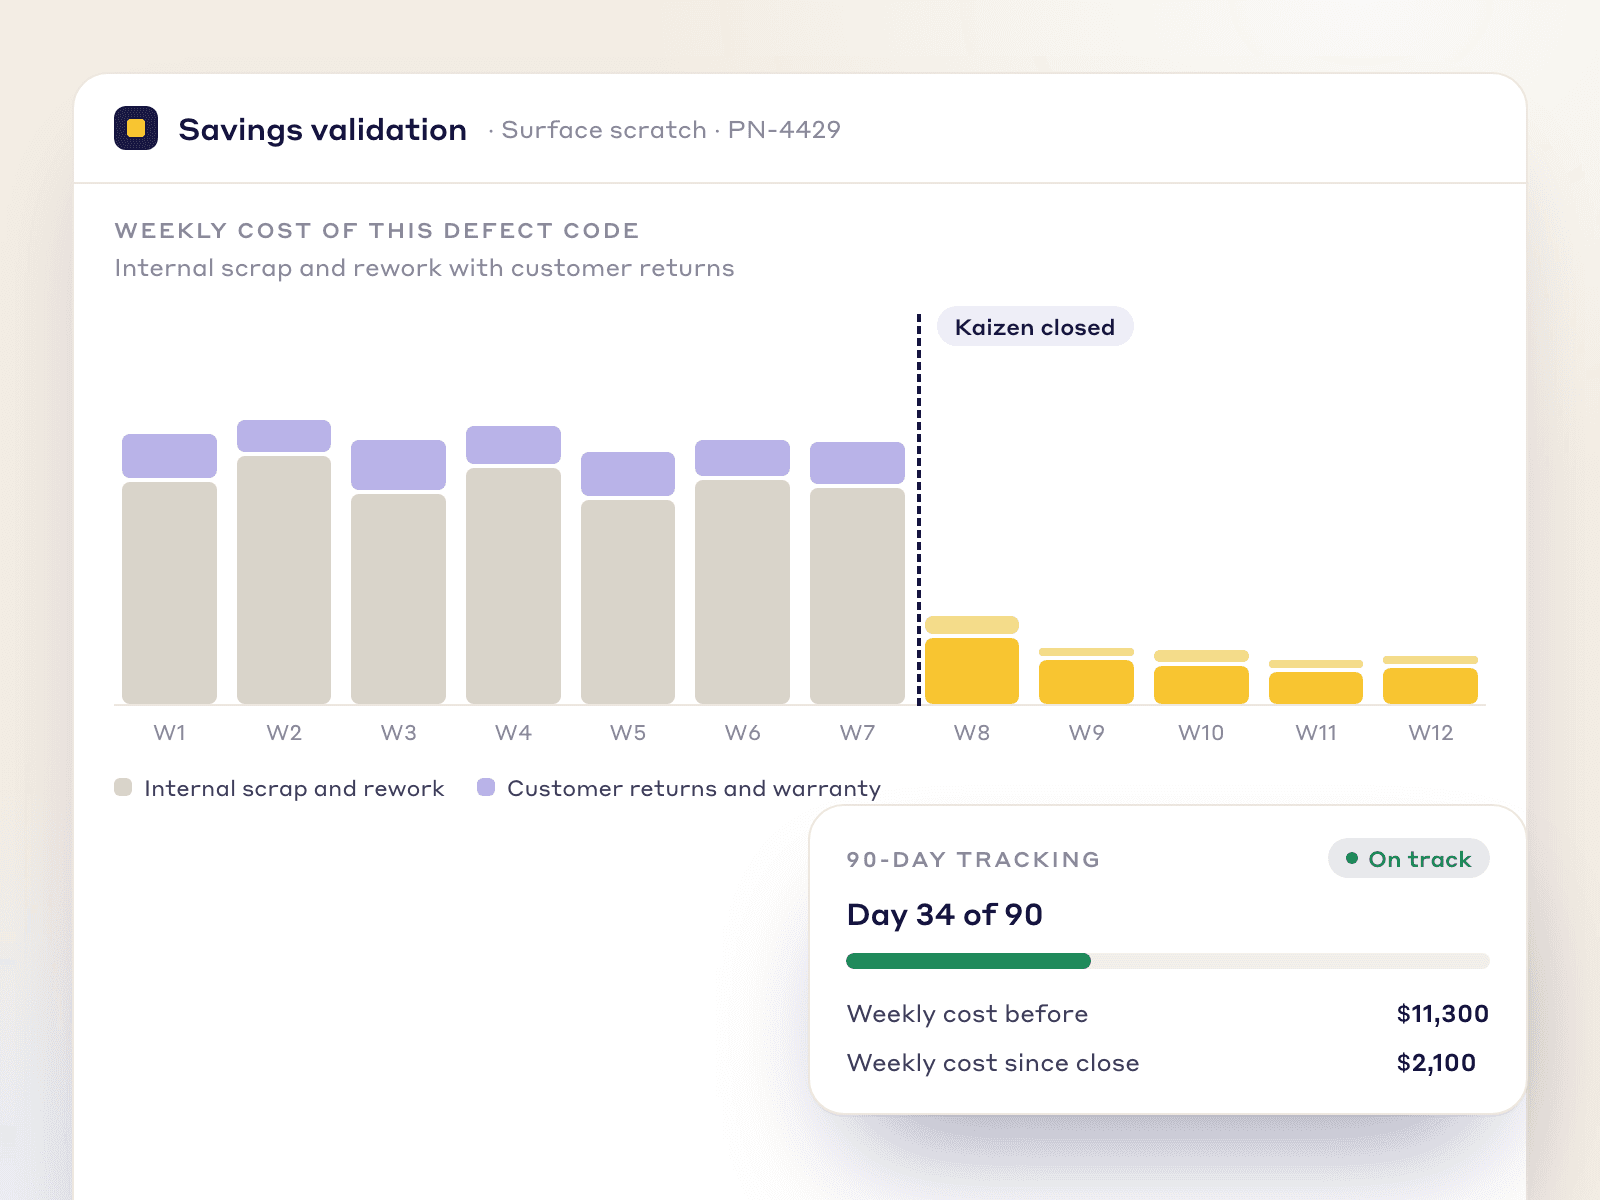Screen dimensions: 1600x1200
Task: Click the W10 yellow bar
Action: click(x=1201, y=685)
